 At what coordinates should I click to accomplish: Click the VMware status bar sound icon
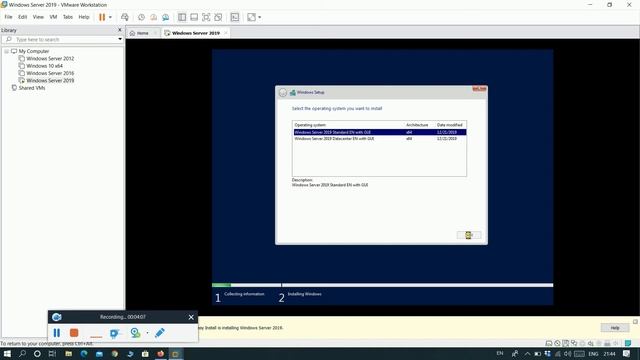(591, 343)
